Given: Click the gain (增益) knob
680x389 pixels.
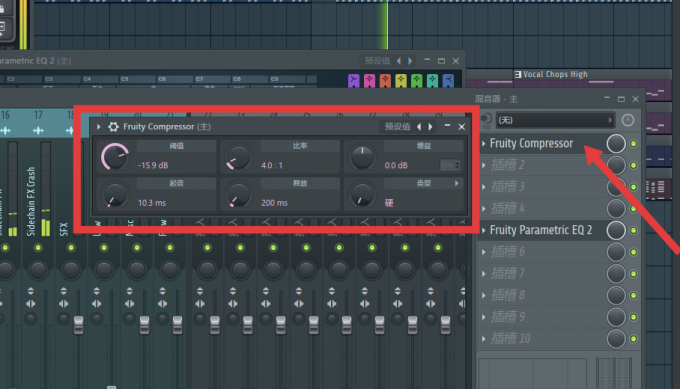Looking at the screenshot, I should tap(362, 157).
